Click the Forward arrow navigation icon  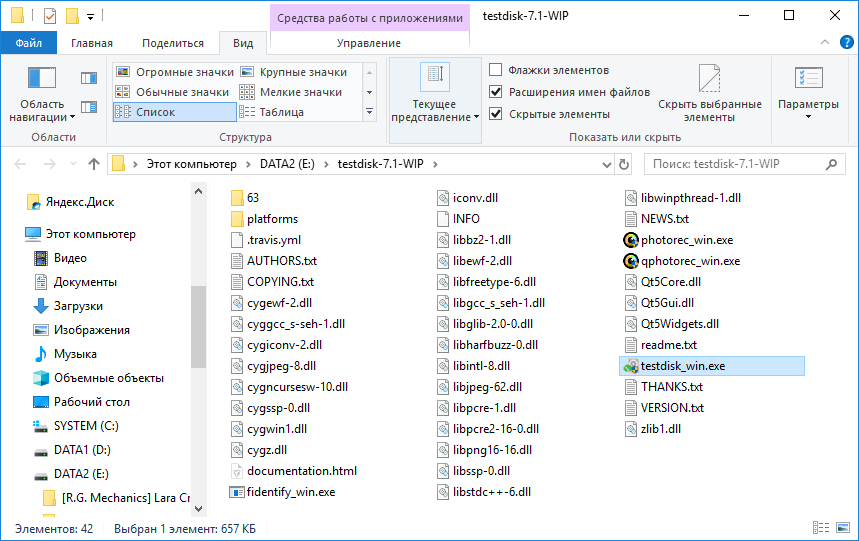click(49, 164)
